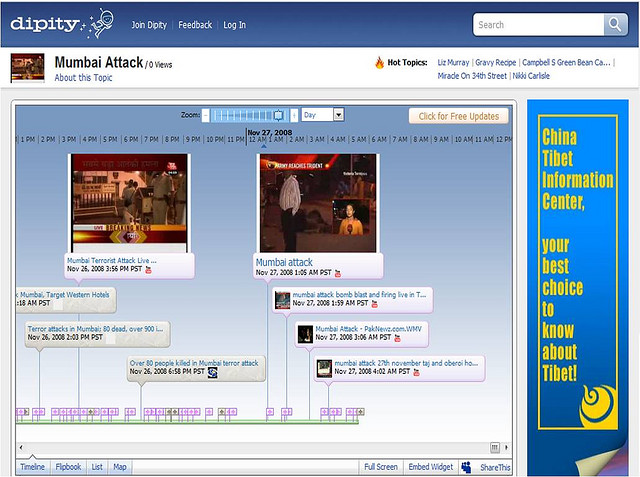This screenshot has height=477, width=640.
Task: Switch to the Flipbook tab
Action: pyautogui.click(x=68, y=467)
